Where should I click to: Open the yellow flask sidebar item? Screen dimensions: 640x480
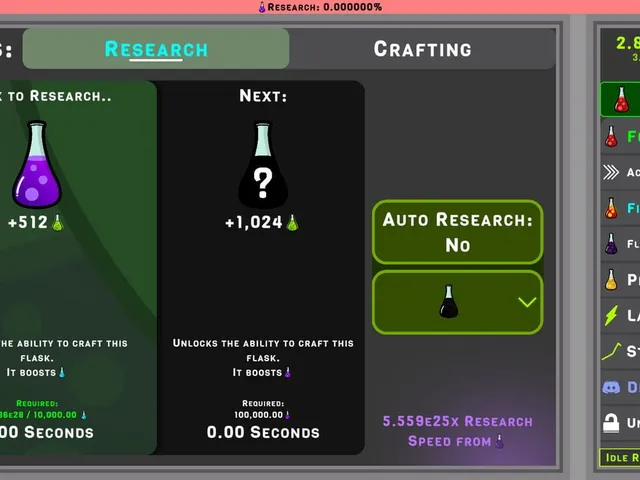620,280
